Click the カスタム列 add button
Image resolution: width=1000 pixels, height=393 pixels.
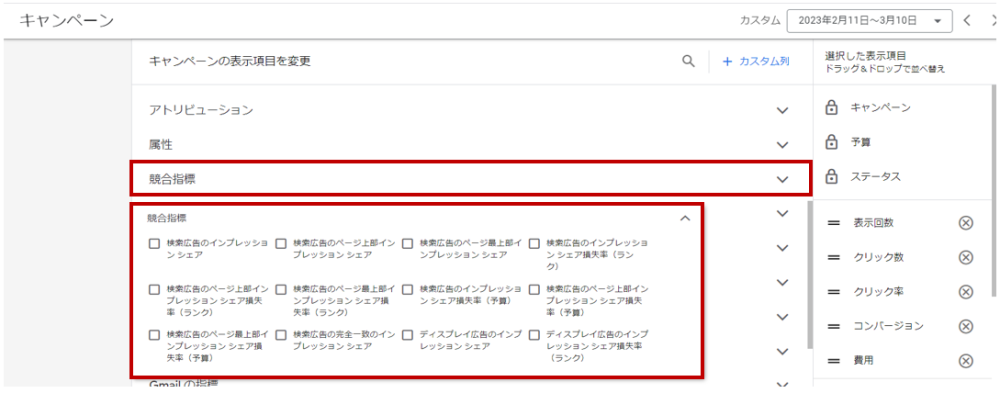756,62
